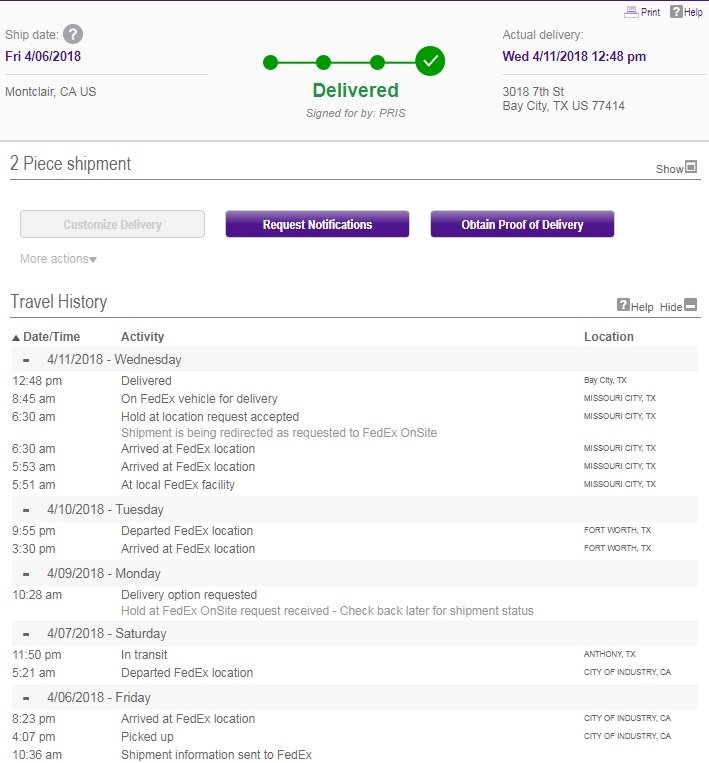The width and height of the screenshot is (709, 763).
Task: Collapse the 4/07/2018 Saturday group
Action: click(26, 634)
